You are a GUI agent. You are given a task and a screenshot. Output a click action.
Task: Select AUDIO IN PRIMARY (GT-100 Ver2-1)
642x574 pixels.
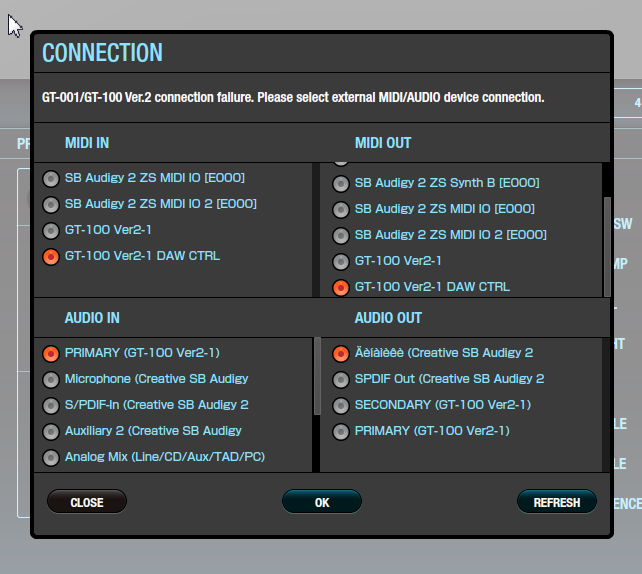tap(51, 354)
